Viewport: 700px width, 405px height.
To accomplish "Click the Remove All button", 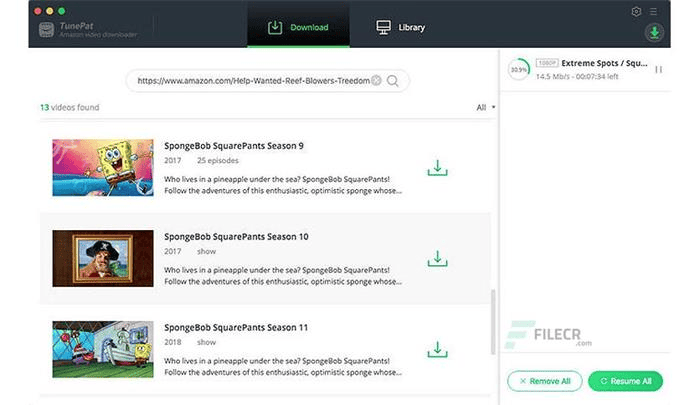I will pyautogui.click(x=545, y=381).
